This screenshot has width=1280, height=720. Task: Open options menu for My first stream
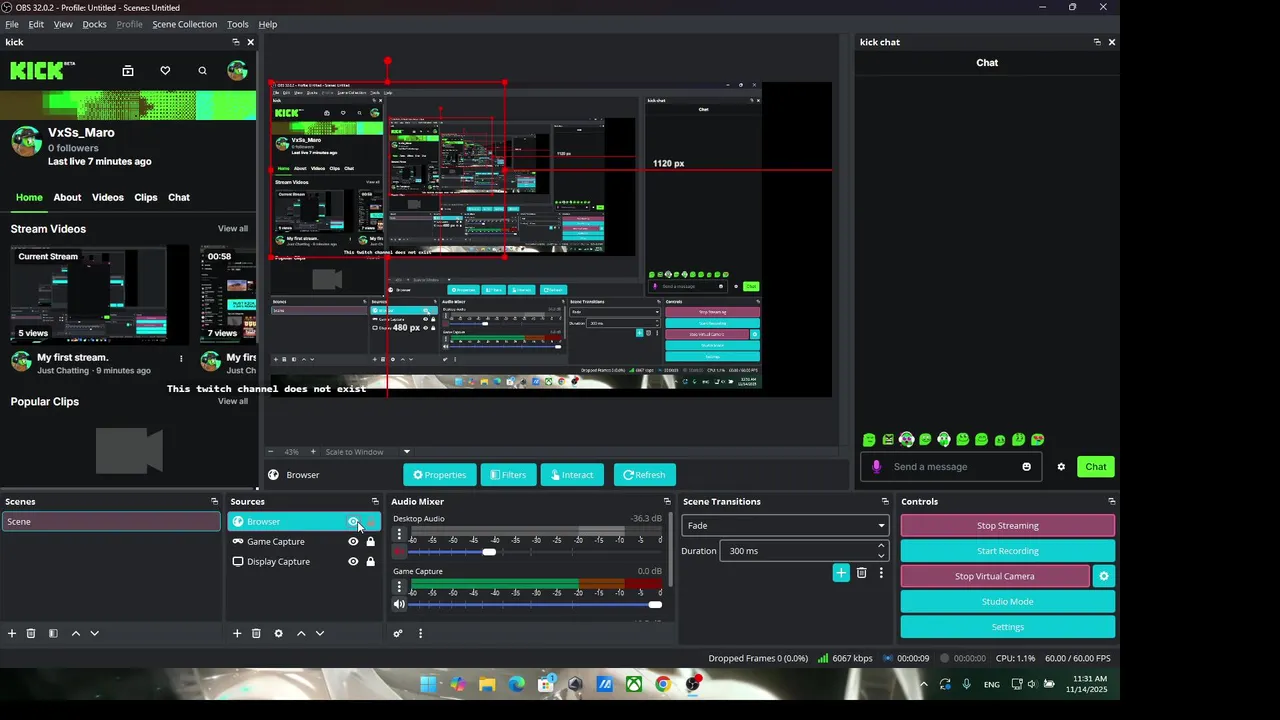pyautogui.click(x=181, y=358)
